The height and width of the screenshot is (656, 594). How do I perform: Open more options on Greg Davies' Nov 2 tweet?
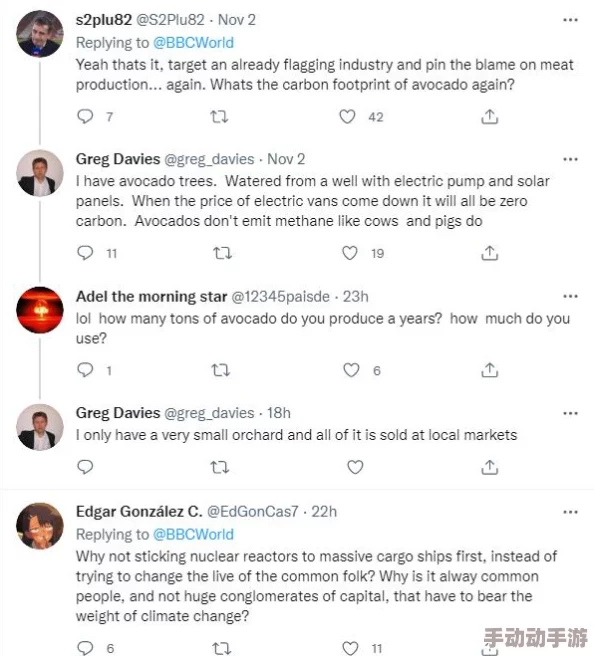tap(570, 159)
